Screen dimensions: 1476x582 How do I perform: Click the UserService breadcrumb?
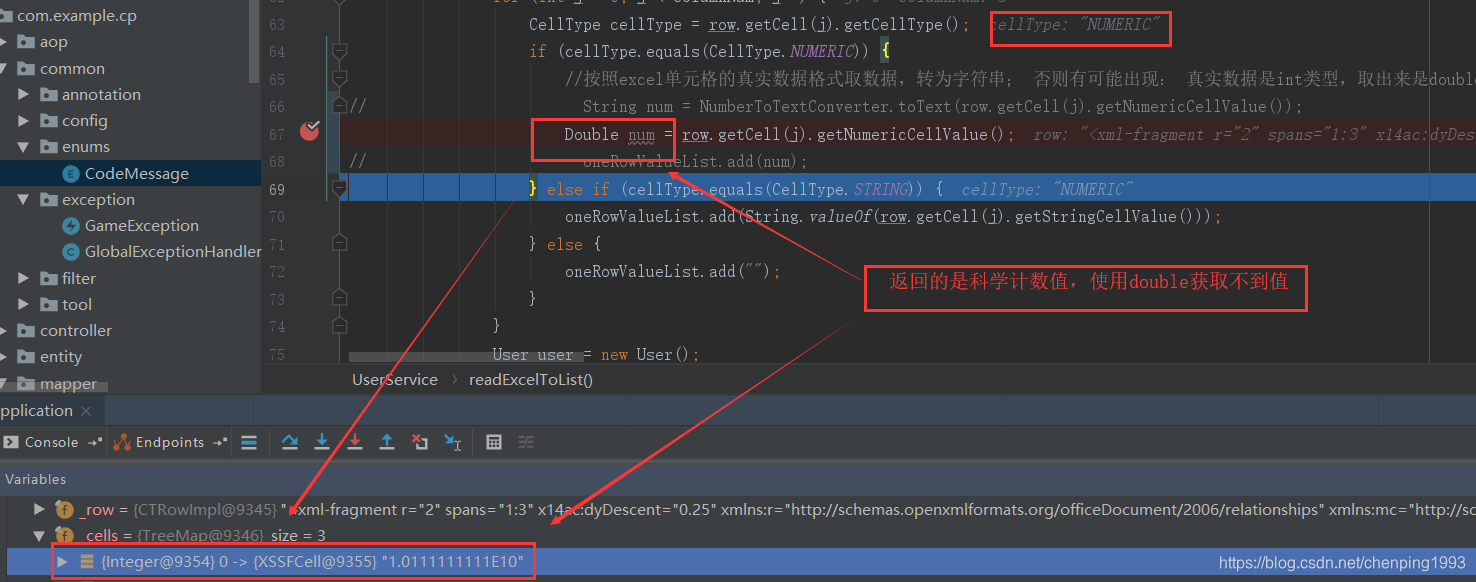pos(395,380)
